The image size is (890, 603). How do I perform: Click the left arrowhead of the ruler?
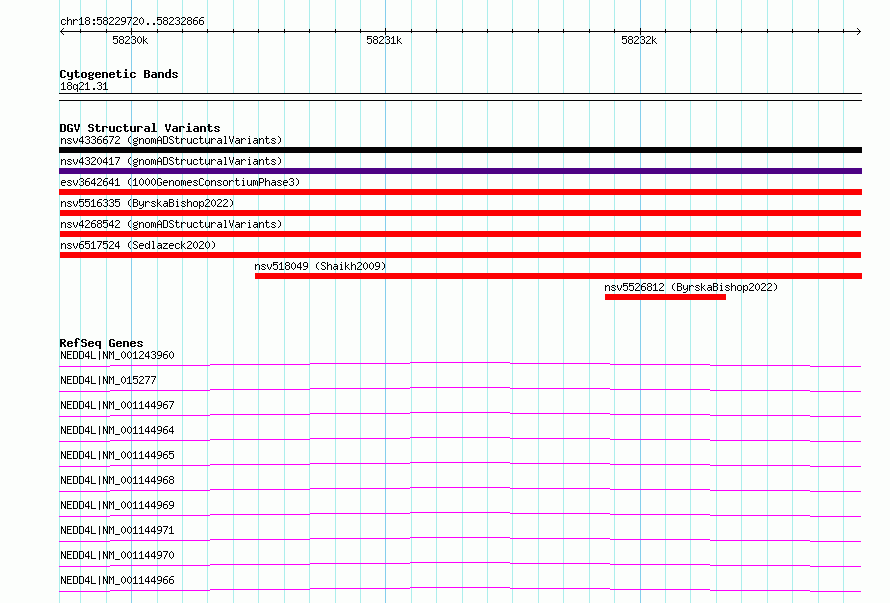[62, 31]
